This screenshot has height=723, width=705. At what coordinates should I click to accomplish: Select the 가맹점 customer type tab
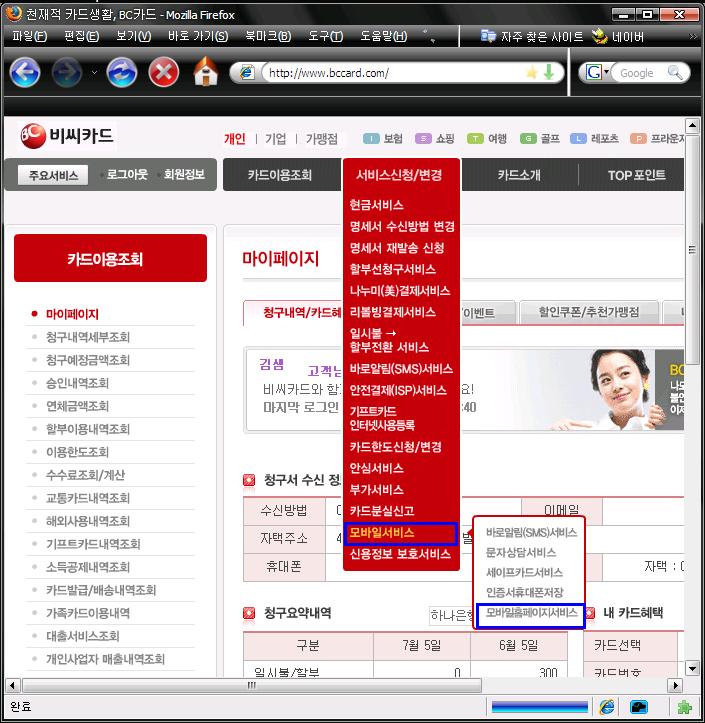[x=322, y=139]
